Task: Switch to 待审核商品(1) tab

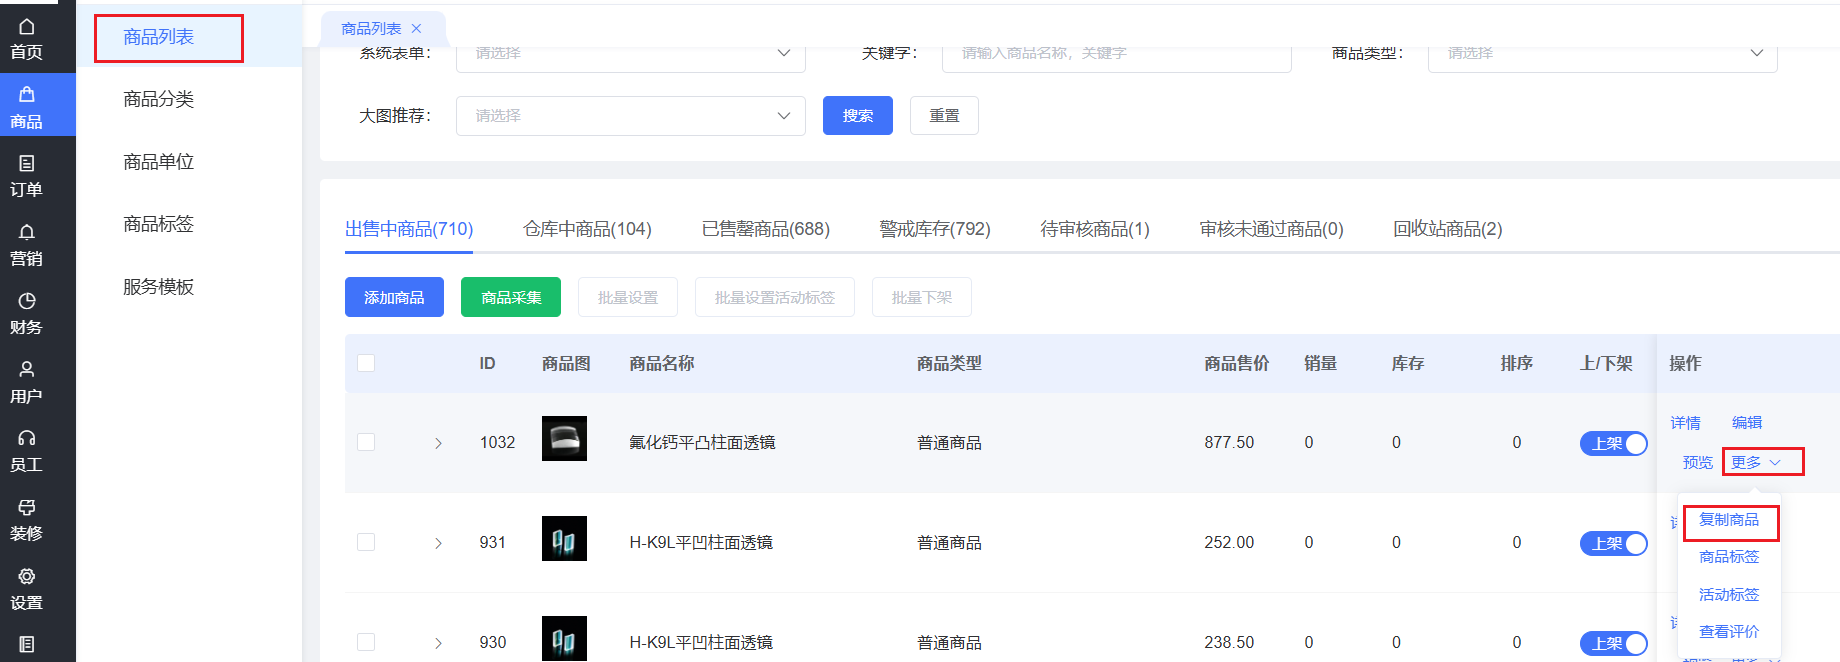Action: (1095, 229)
